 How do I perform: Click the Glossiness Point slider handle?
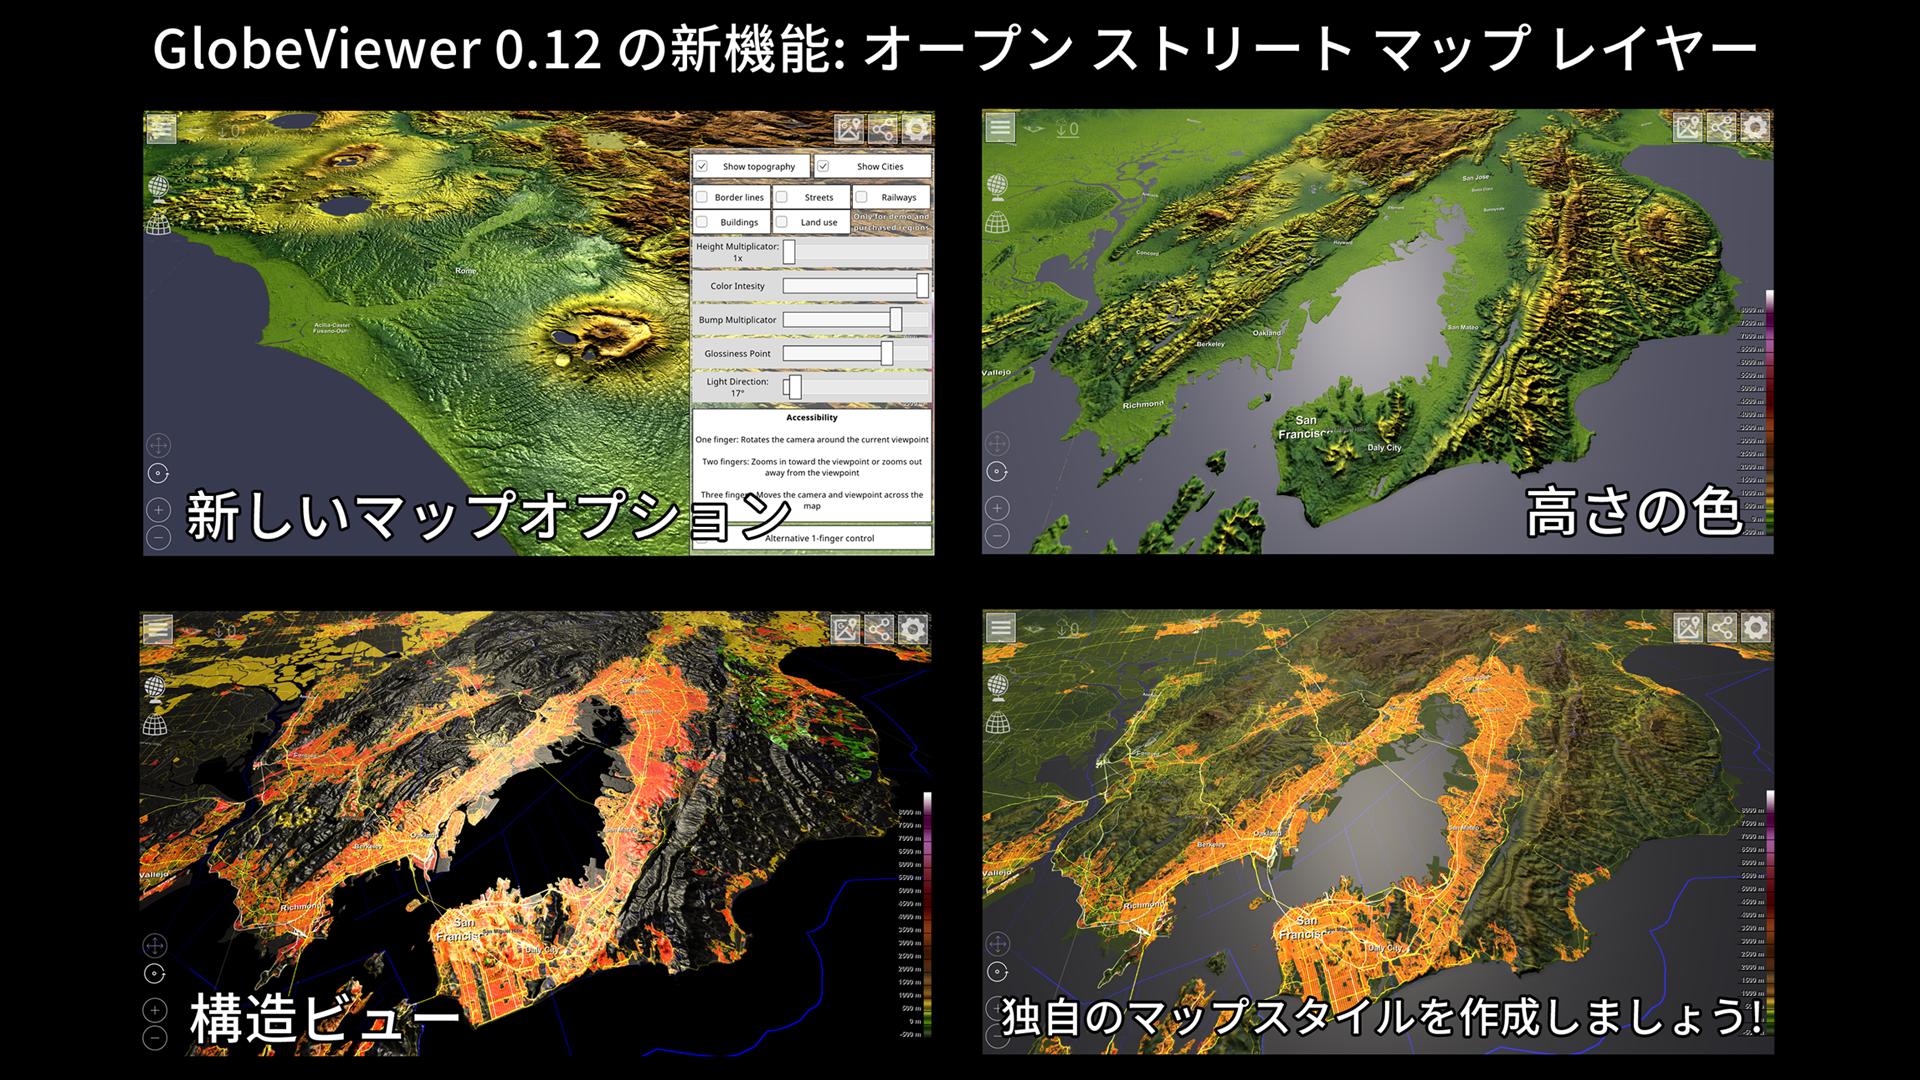coord(887,353)
